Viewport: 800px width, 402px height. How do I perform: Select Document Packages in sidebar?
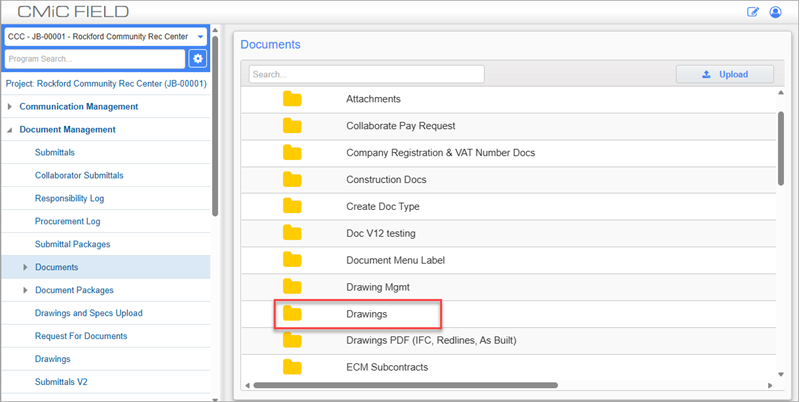click(74, 290)
